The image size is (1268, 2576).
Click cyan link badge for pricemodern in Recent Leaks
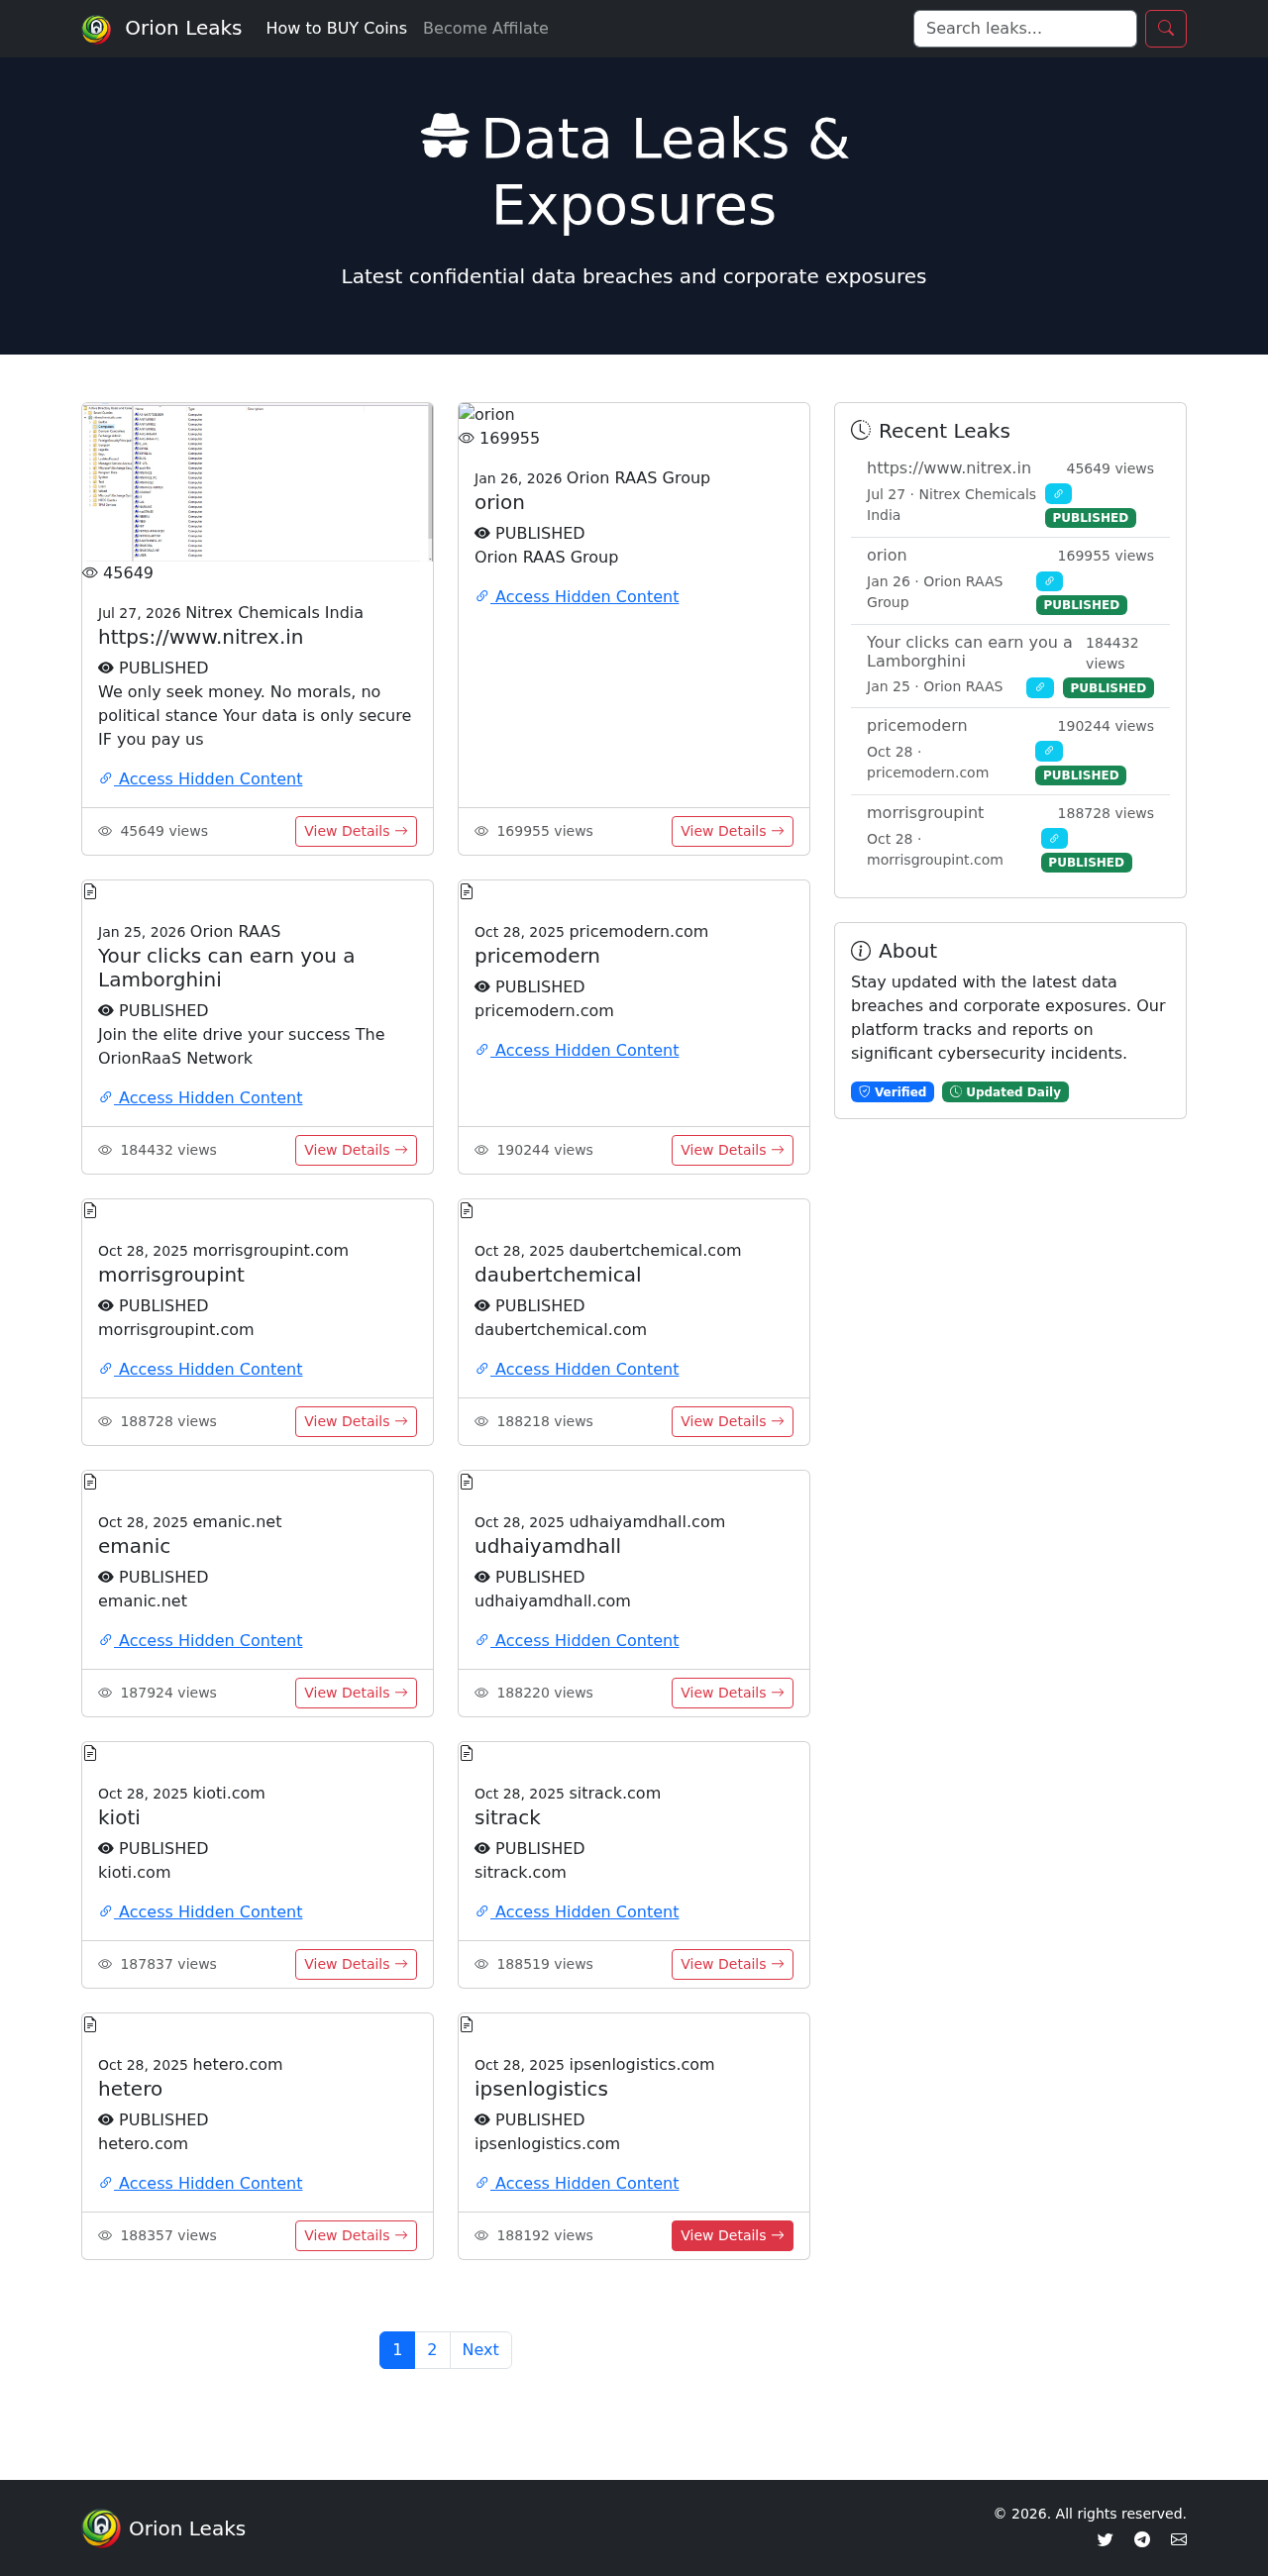(1048, 751)
